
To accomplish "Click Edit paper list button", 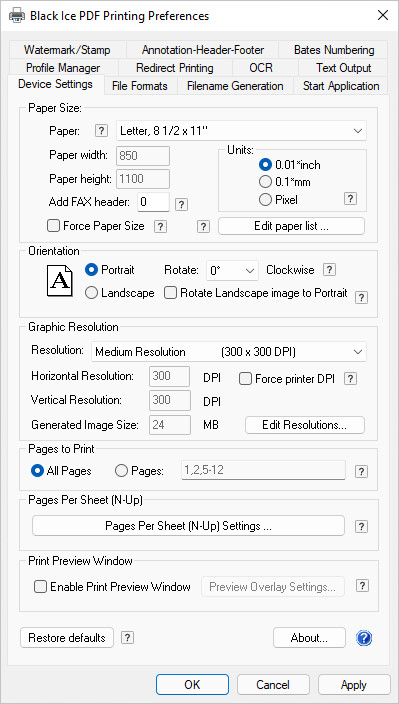I will pos(291,226).
